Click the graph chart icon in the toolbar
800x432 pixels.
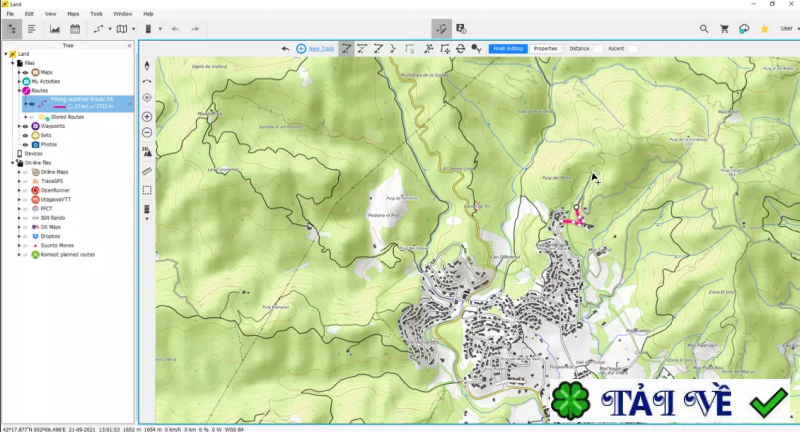[54, 29]
